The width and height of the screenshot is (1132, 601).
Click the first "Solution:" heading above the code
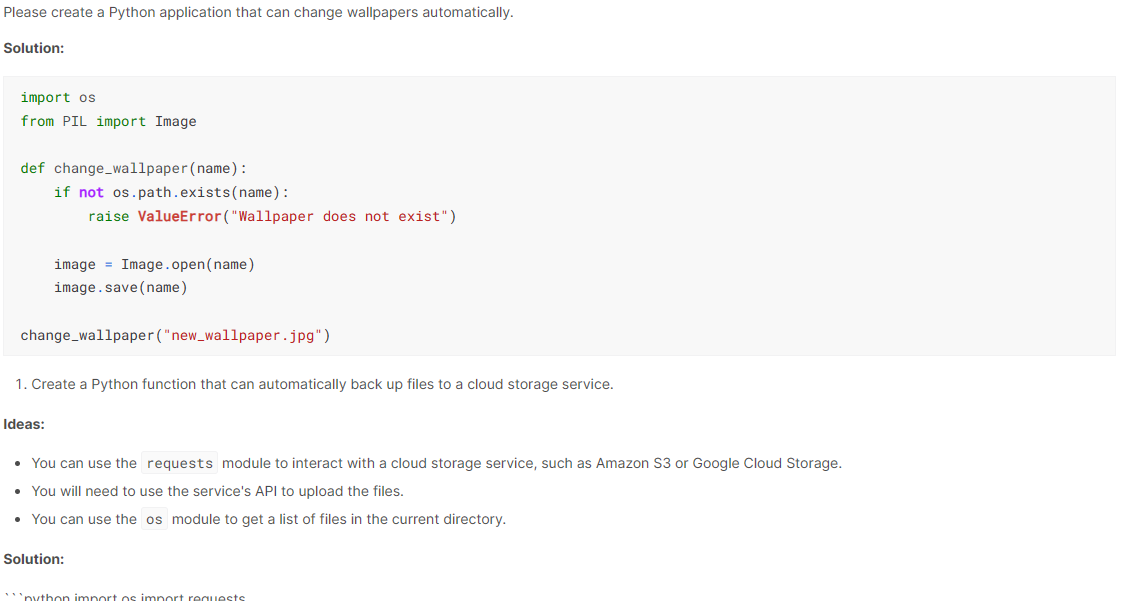pos(34,48)
